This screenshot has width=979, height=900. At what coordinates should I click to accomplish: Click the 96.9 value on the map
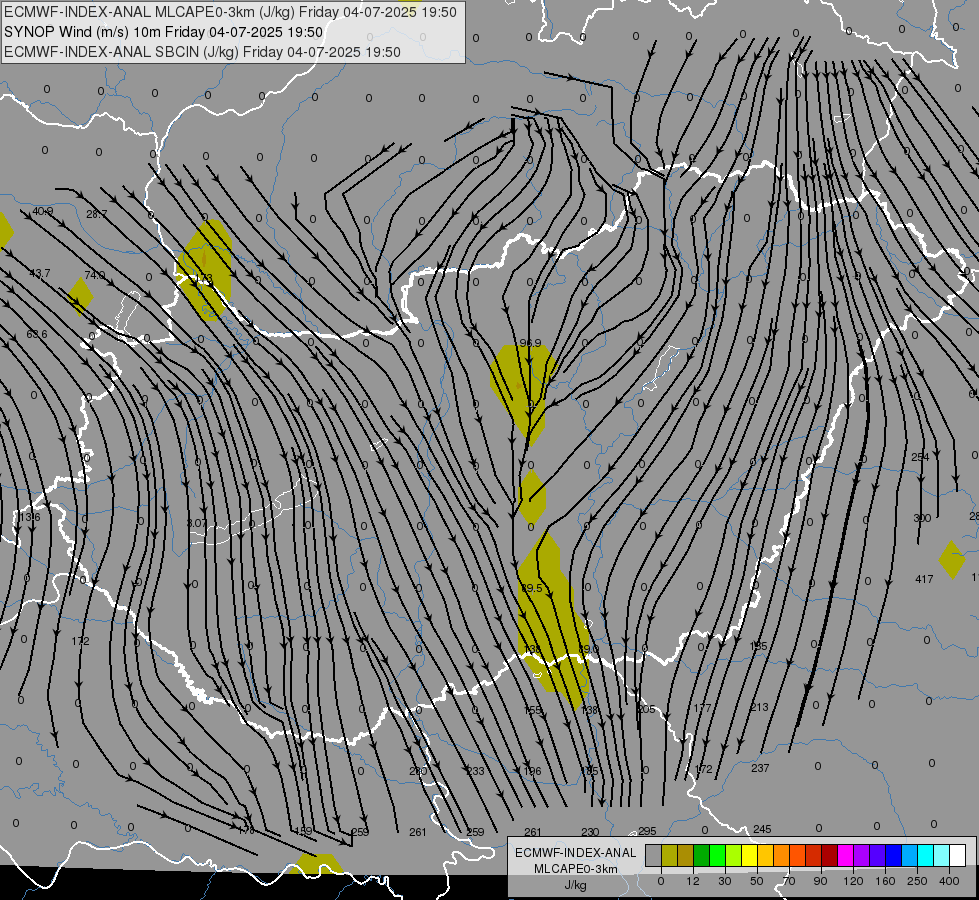pyautogui.click(x=530, y=344)
